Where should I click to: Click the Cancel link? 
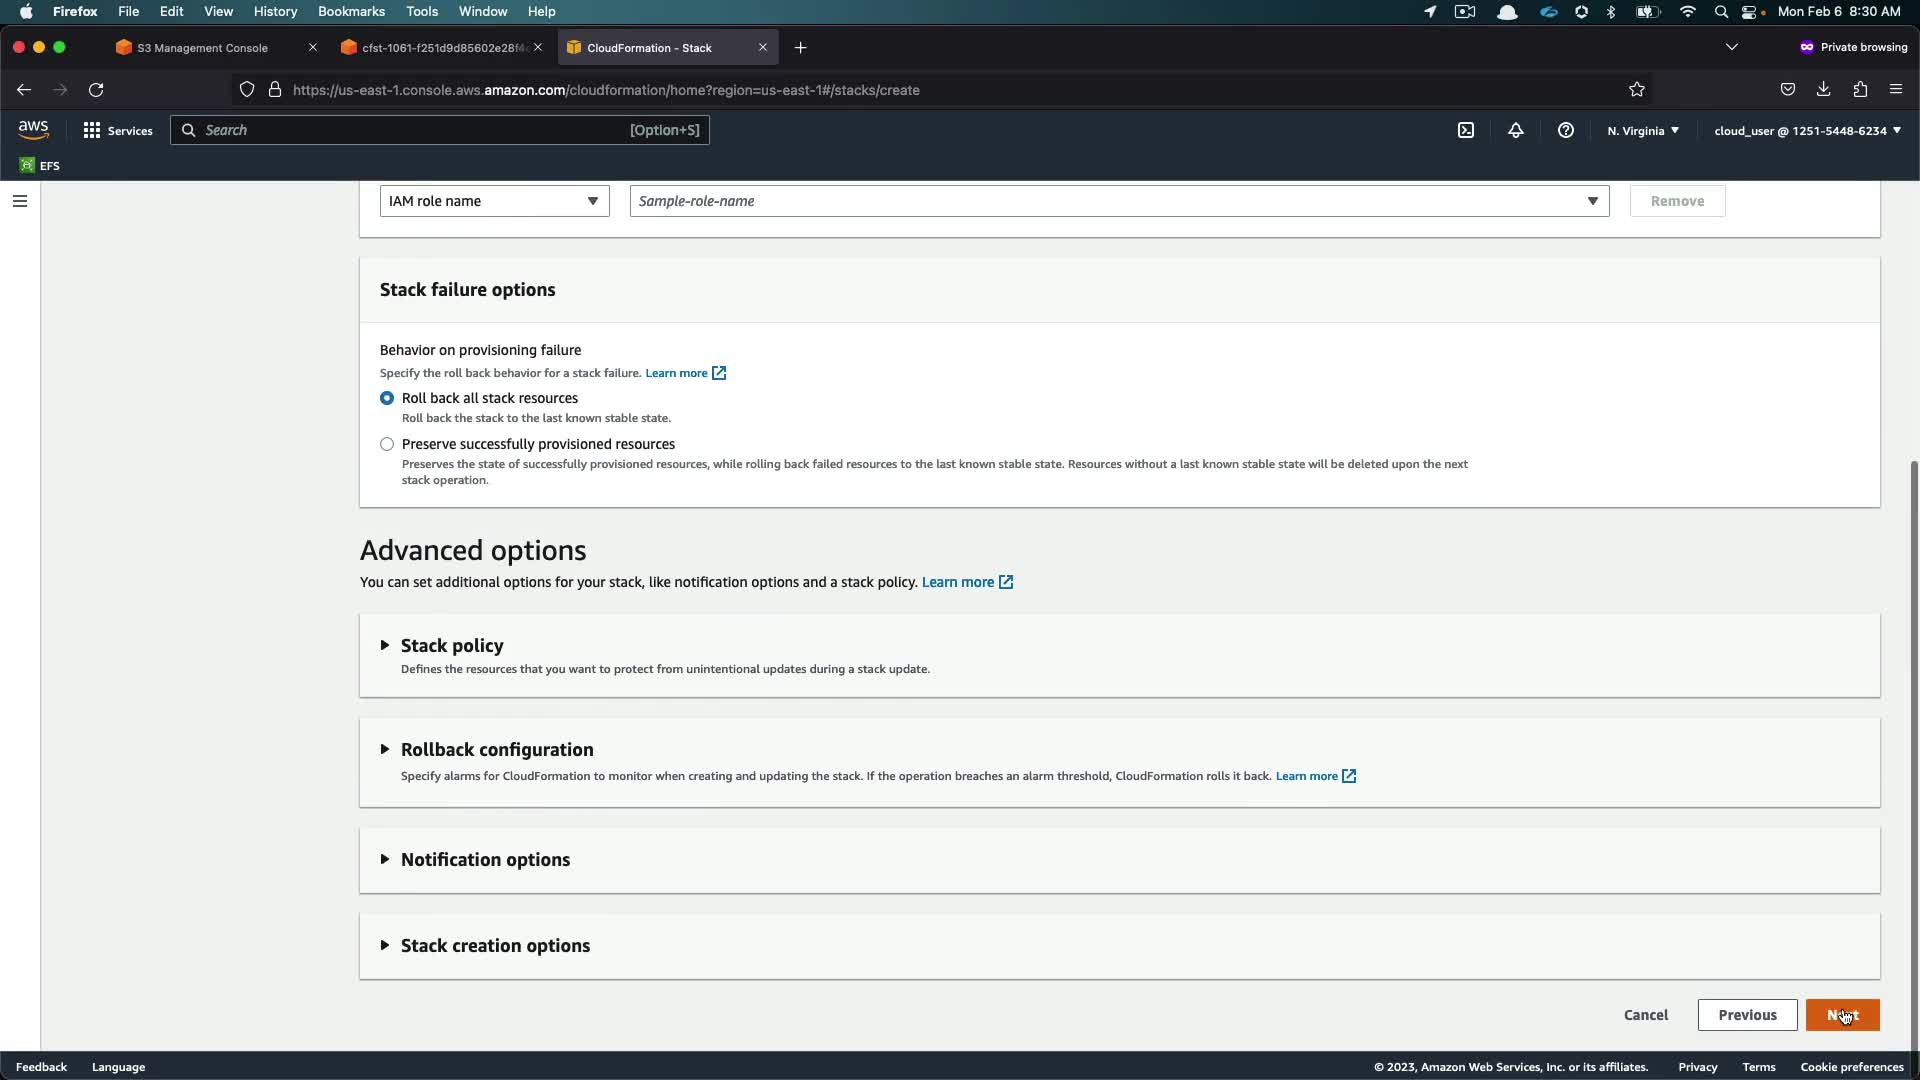[1645, 1015]
